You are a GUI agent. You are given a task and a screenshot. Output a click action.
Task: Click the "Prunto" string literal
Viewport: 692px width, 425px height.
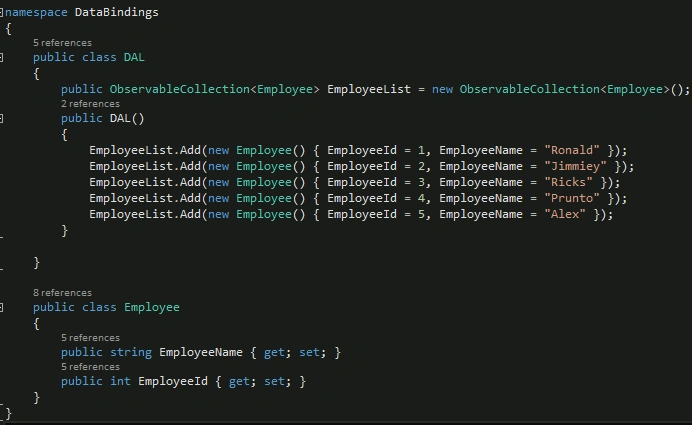pyautogui.click(x=572, y=198)
